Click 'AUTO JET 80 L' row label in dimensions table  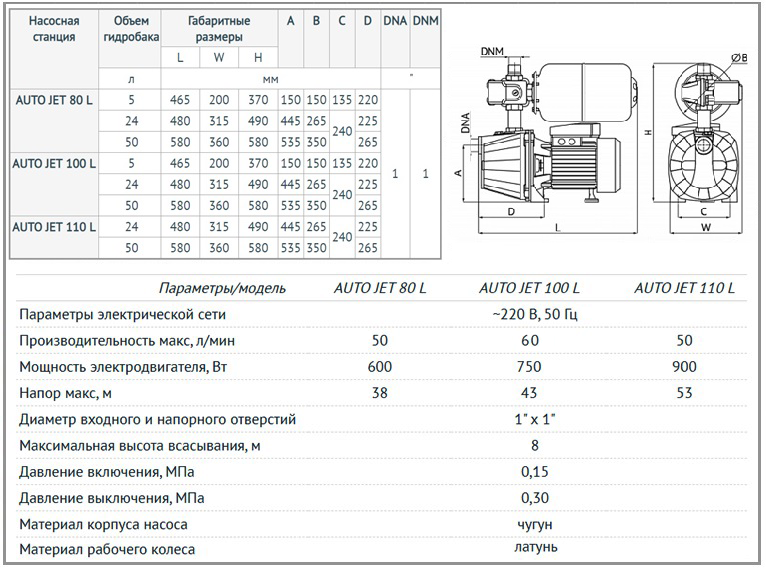[x=54, y=100]
